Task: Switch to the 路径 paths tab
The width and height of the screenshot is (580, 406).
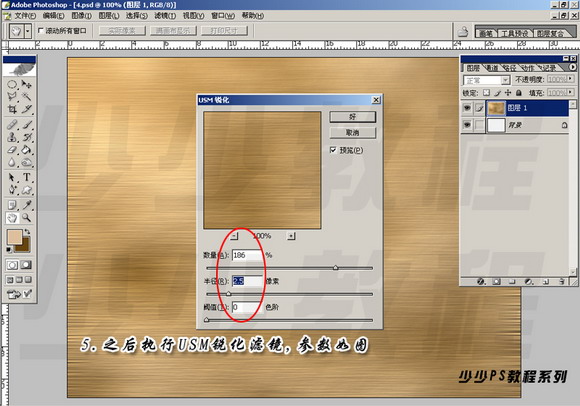Action: pos(509,68)
